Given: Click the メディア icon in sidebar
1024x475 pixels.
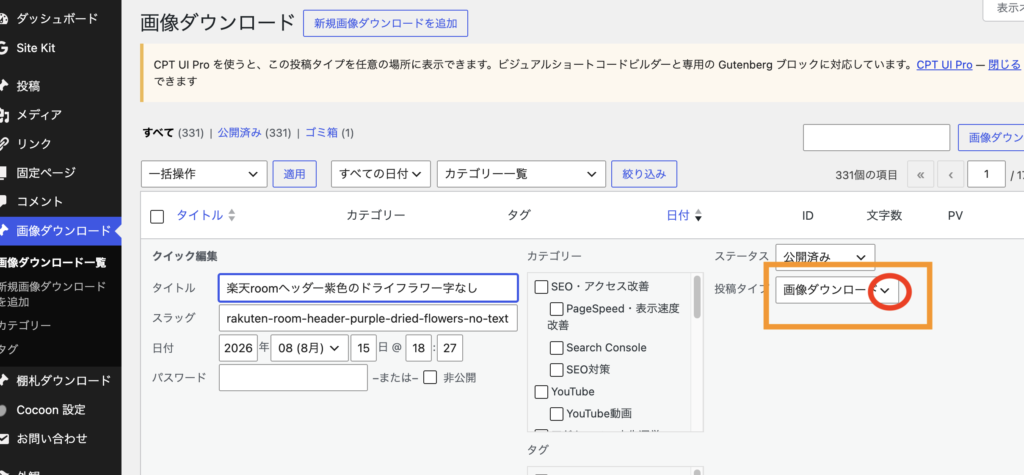Looking at the screenshot, I should pyautogui.click(x=3, y=115).
